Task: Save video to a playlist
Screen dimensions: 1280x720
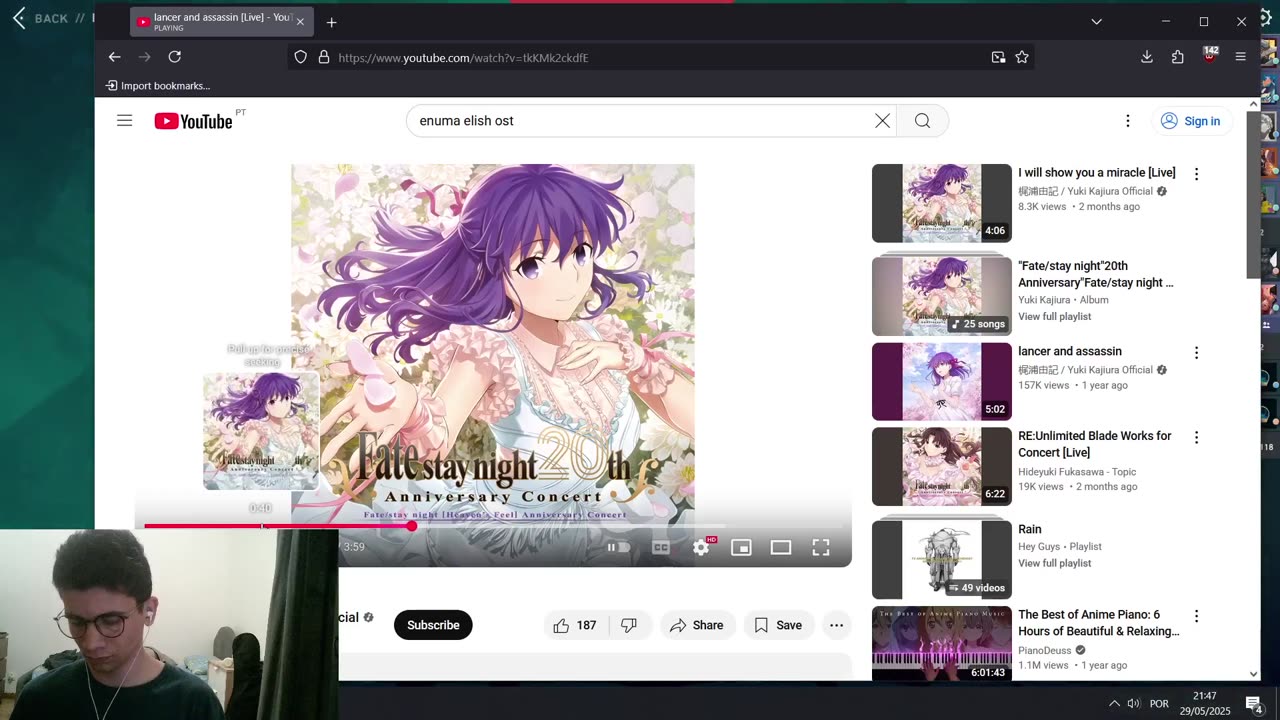Action: click(x=778, y=625)
